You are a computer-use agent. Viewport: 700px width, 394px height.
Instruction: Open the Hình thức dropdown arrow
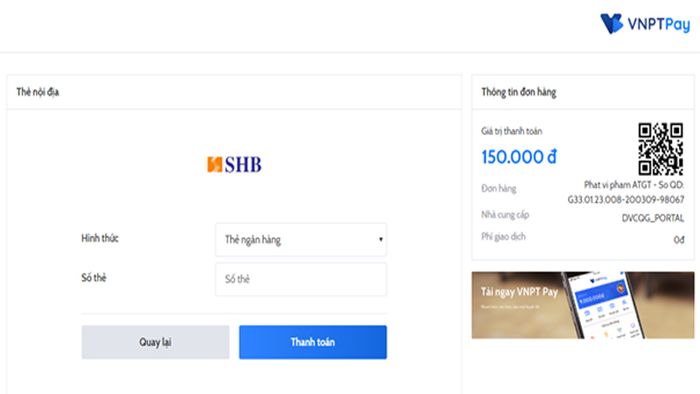point(381,239)
